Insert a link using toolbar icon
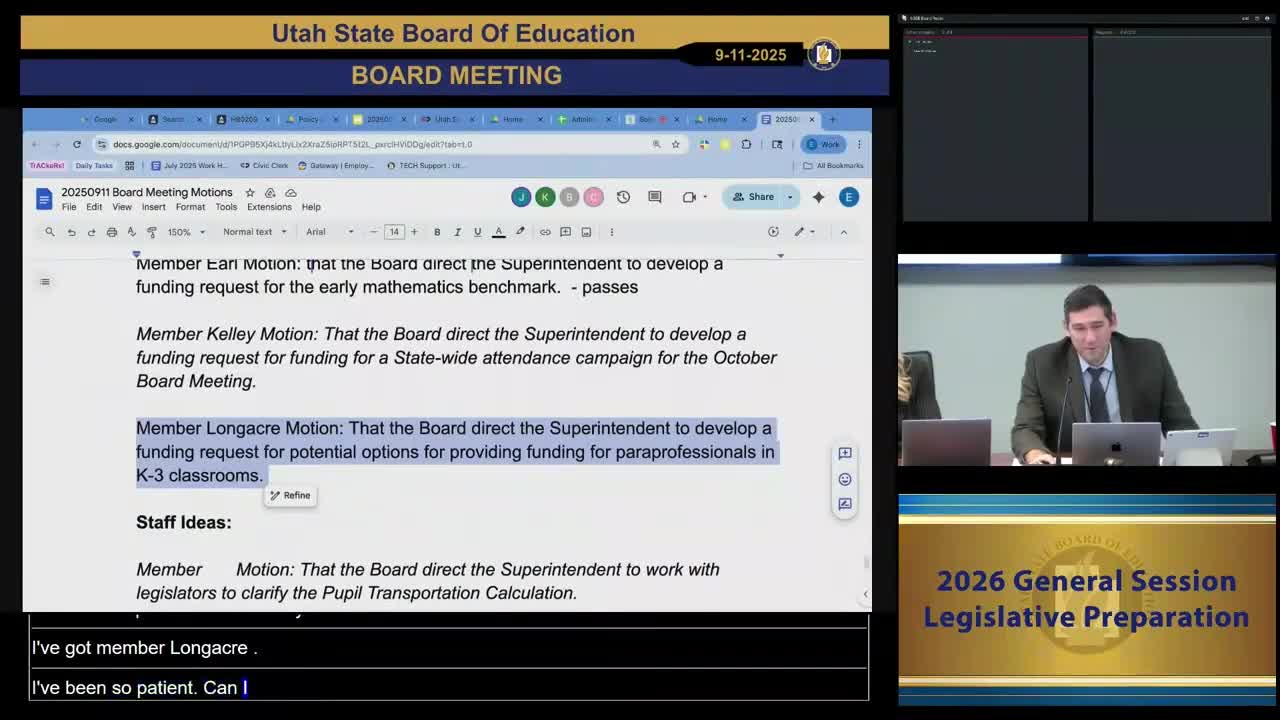The image size is (1280, 720). tap(545, 231)
